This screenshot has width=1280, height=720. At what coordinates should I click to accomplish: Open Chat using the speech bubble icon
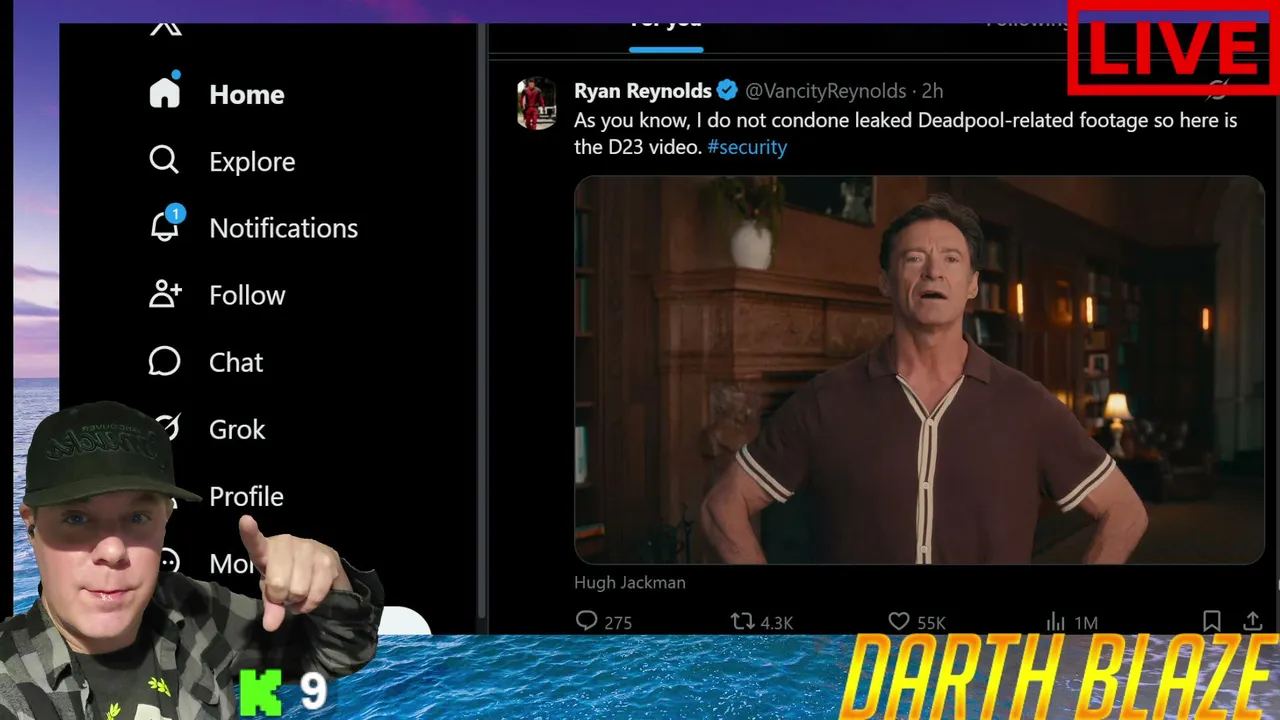click(x=164, y=361)
